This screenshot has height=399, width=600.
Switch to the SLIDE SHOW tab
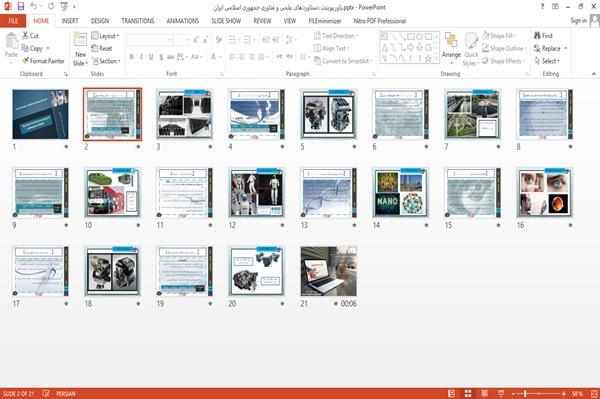(226, 21)
